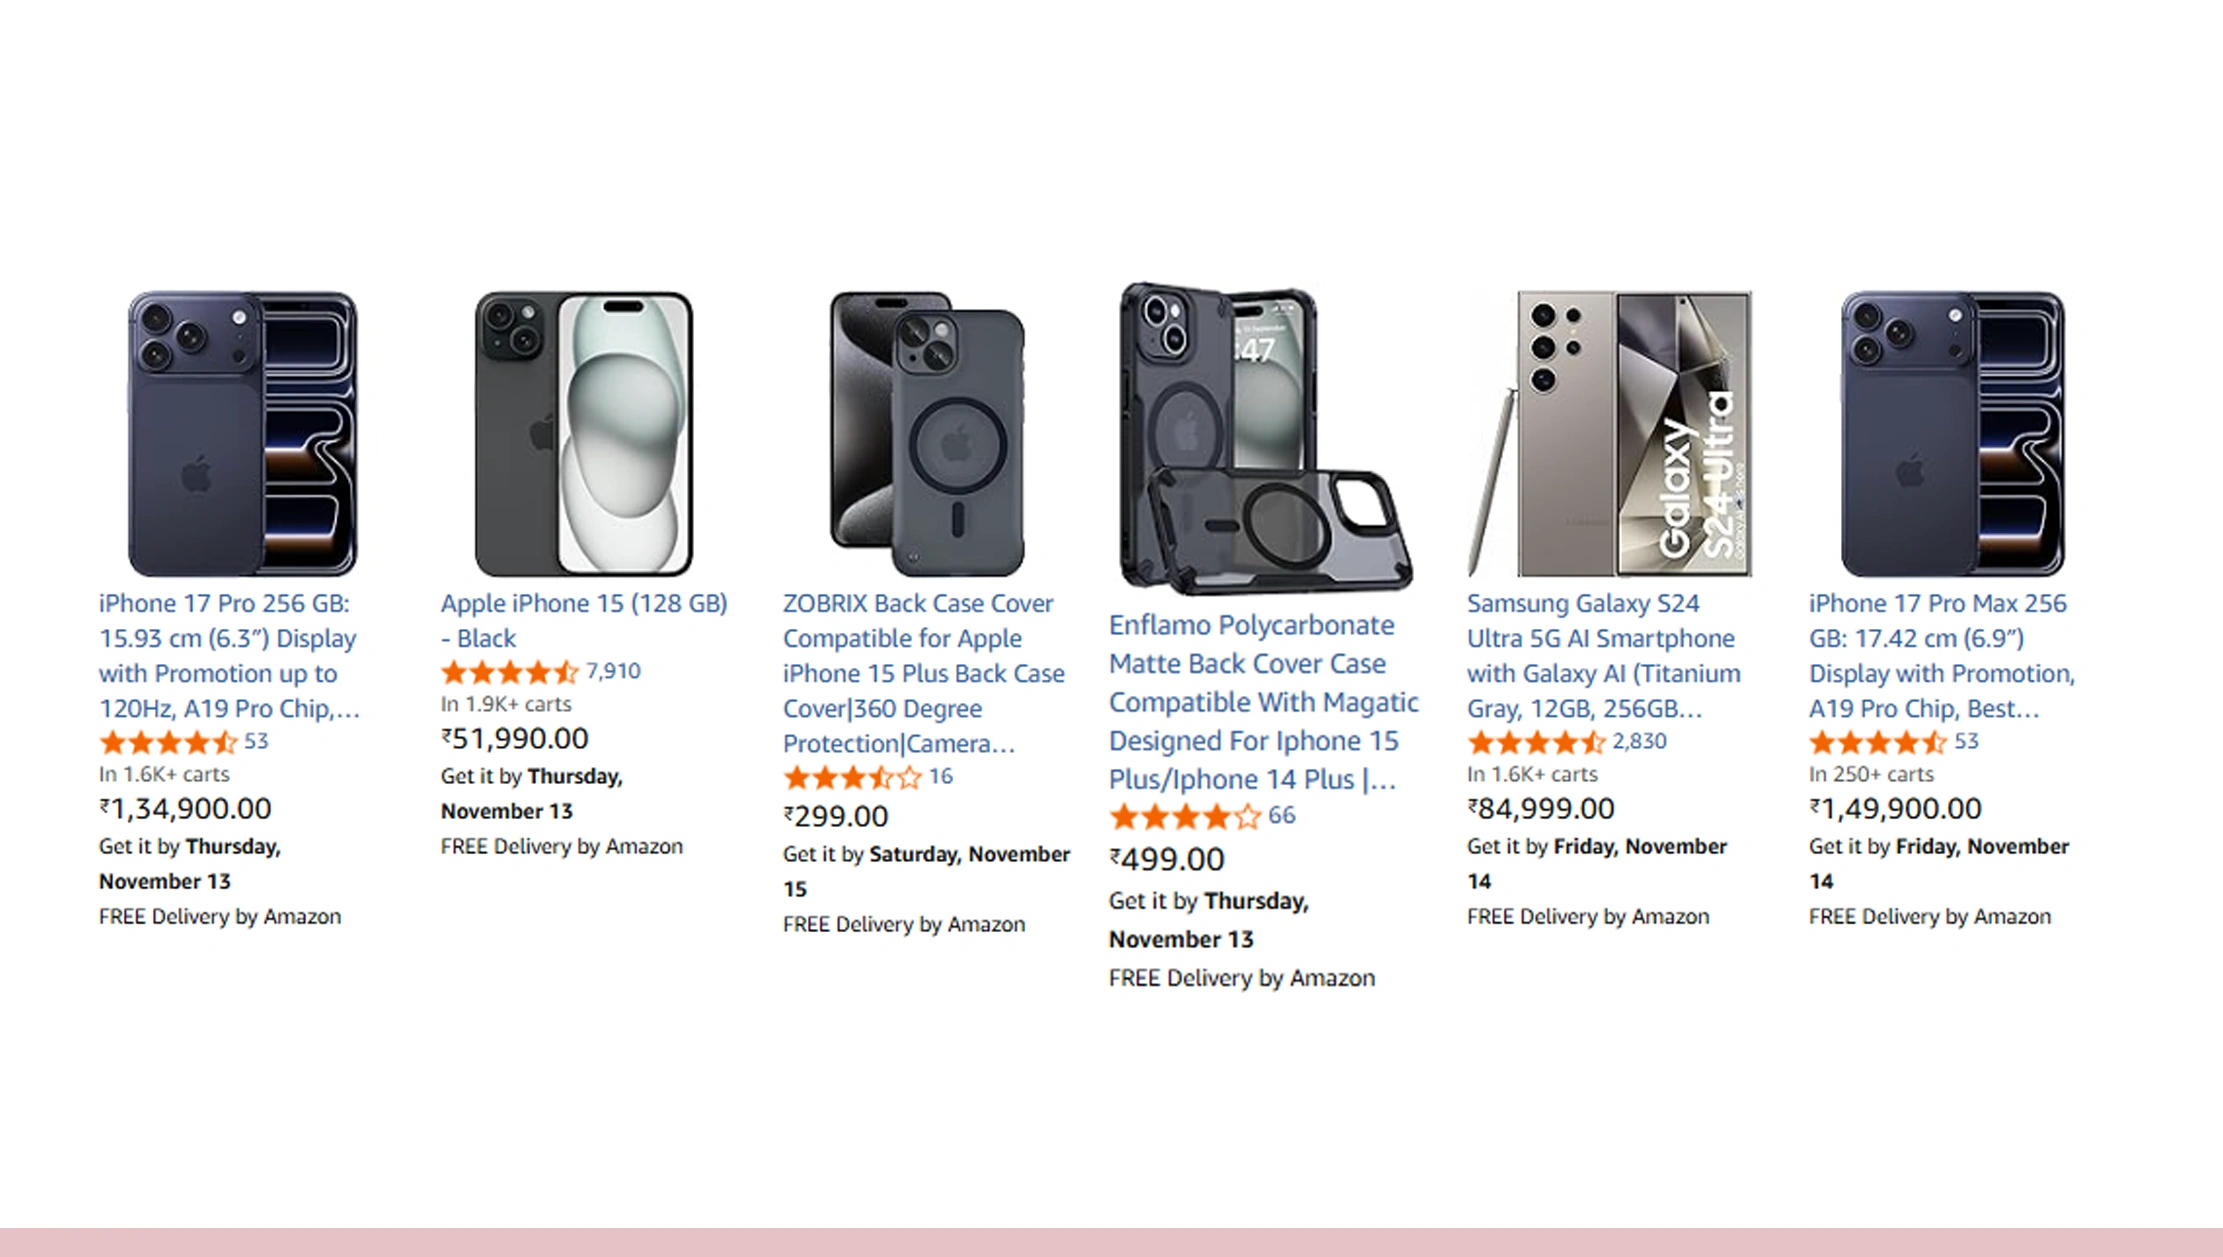The width and height of the screenshot is (2223, 1257).
Task: View the 2,830 reviews for Galaxy S24 Ultra
Action: [x=1638, y=742]
